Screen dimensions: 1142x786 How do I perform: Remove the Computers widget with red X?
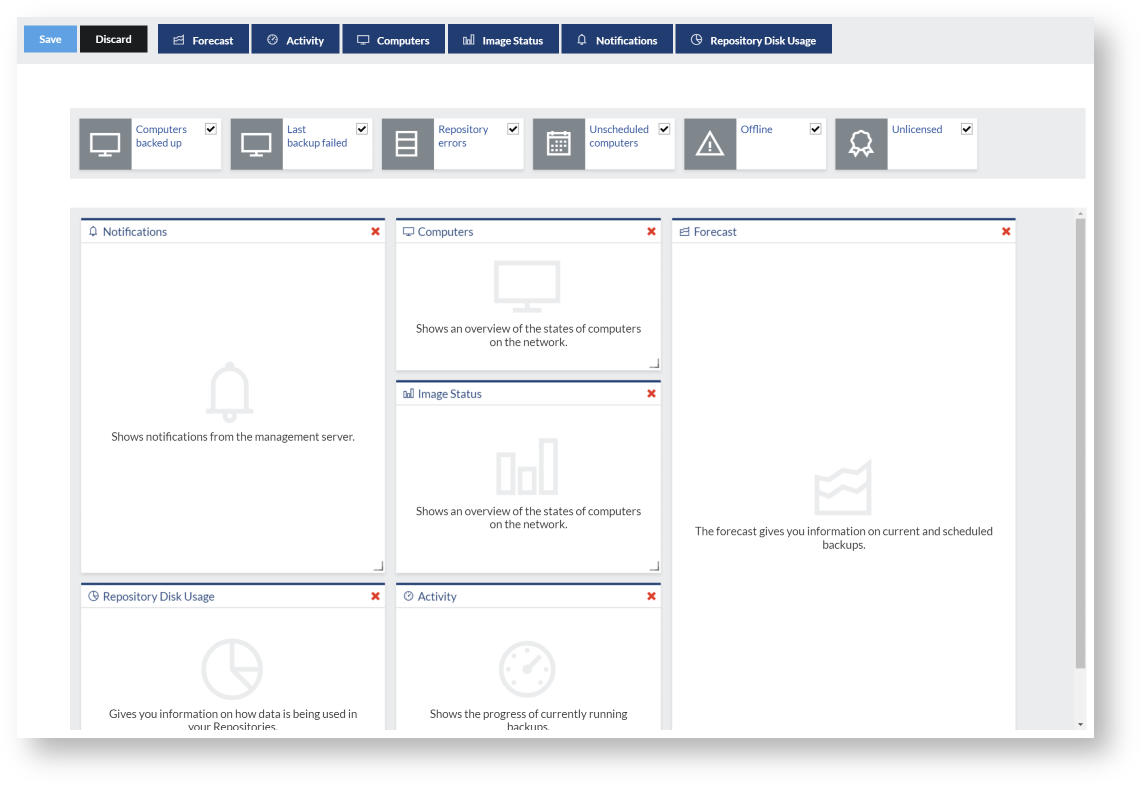[652, 232]
